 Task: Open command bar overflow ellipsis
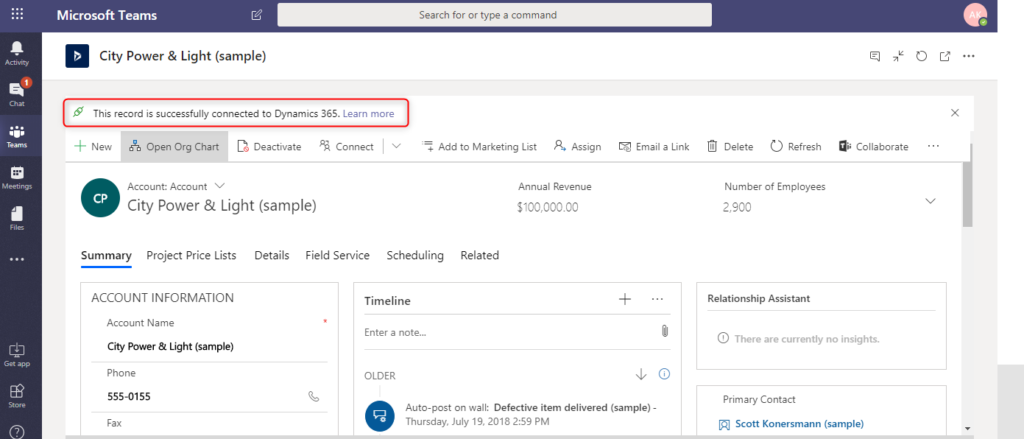[x=933, y=146]
